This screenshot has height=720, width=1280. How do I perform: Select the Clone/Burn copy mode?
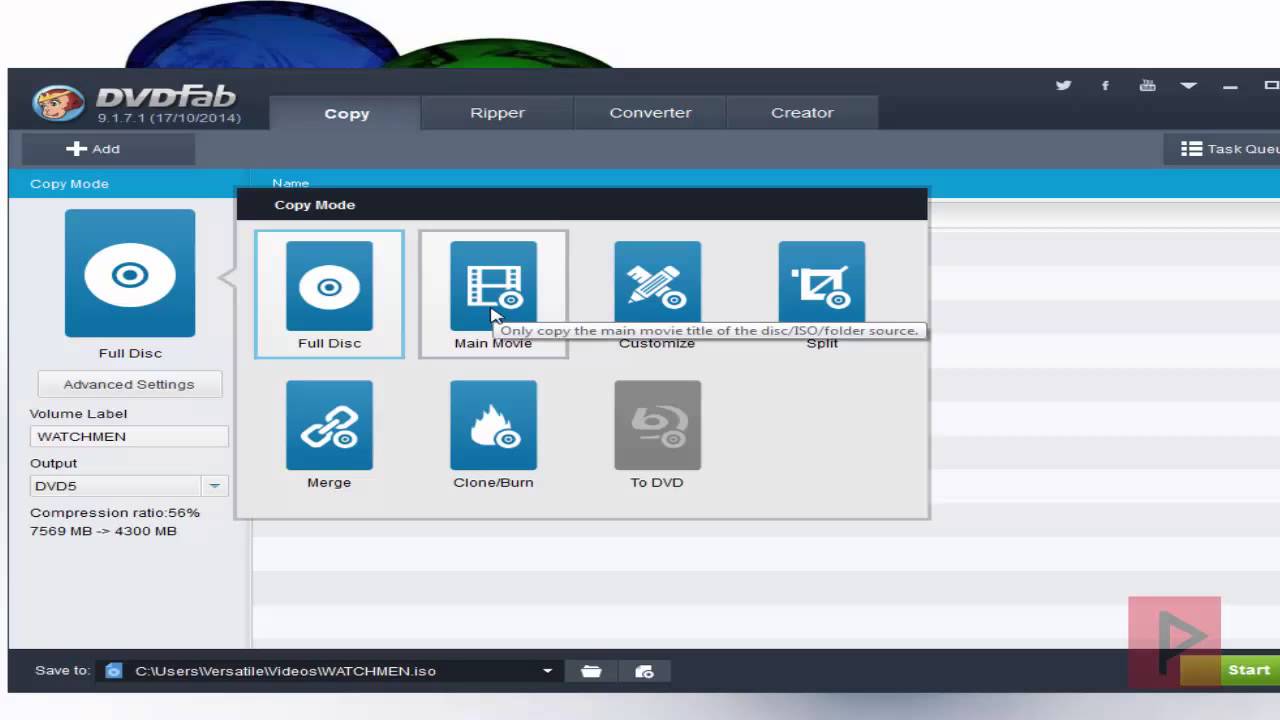[x=493, y=425]
